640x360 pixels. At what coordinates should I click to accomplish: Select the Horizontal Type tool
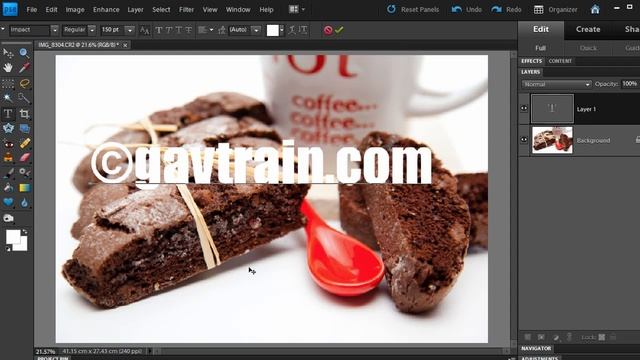coord(8,113)
